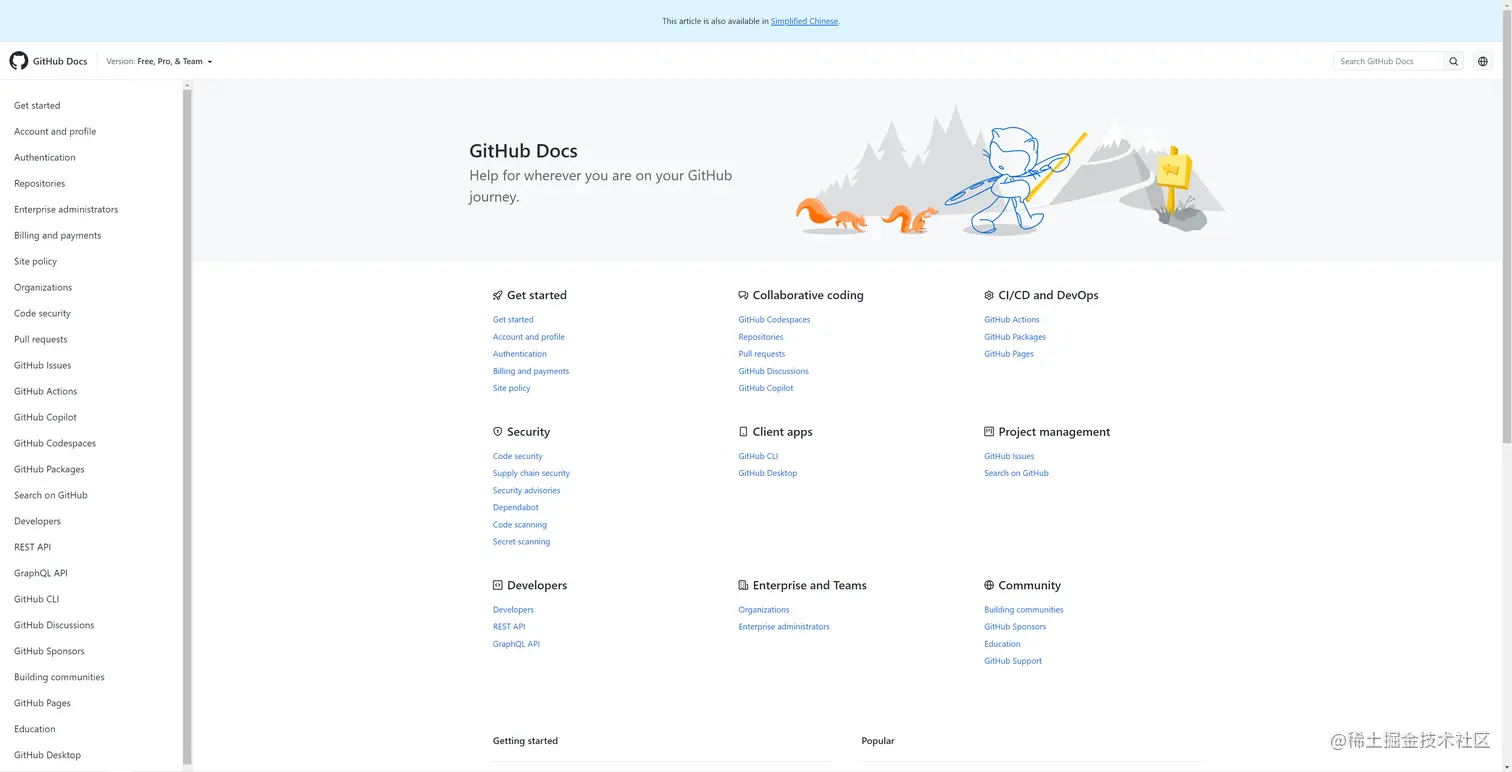
Task: Open Education link under Community
Action: point(1002,644)
